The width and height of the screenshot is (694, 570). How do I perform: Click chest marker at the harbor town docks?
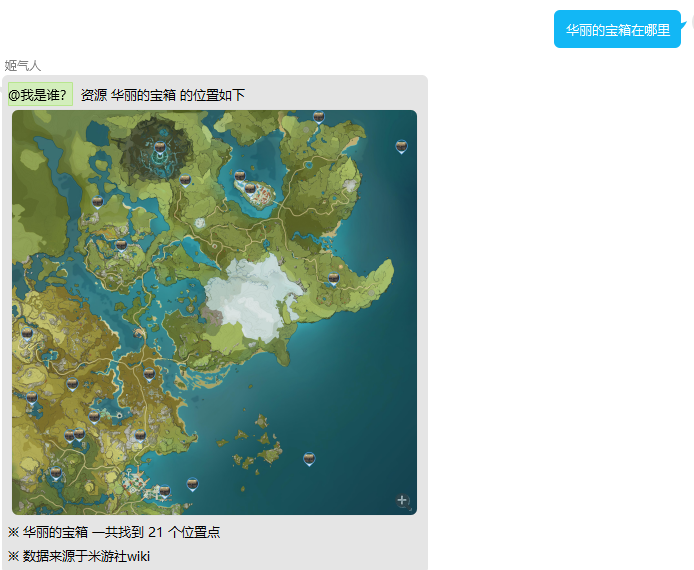[165, 491]
